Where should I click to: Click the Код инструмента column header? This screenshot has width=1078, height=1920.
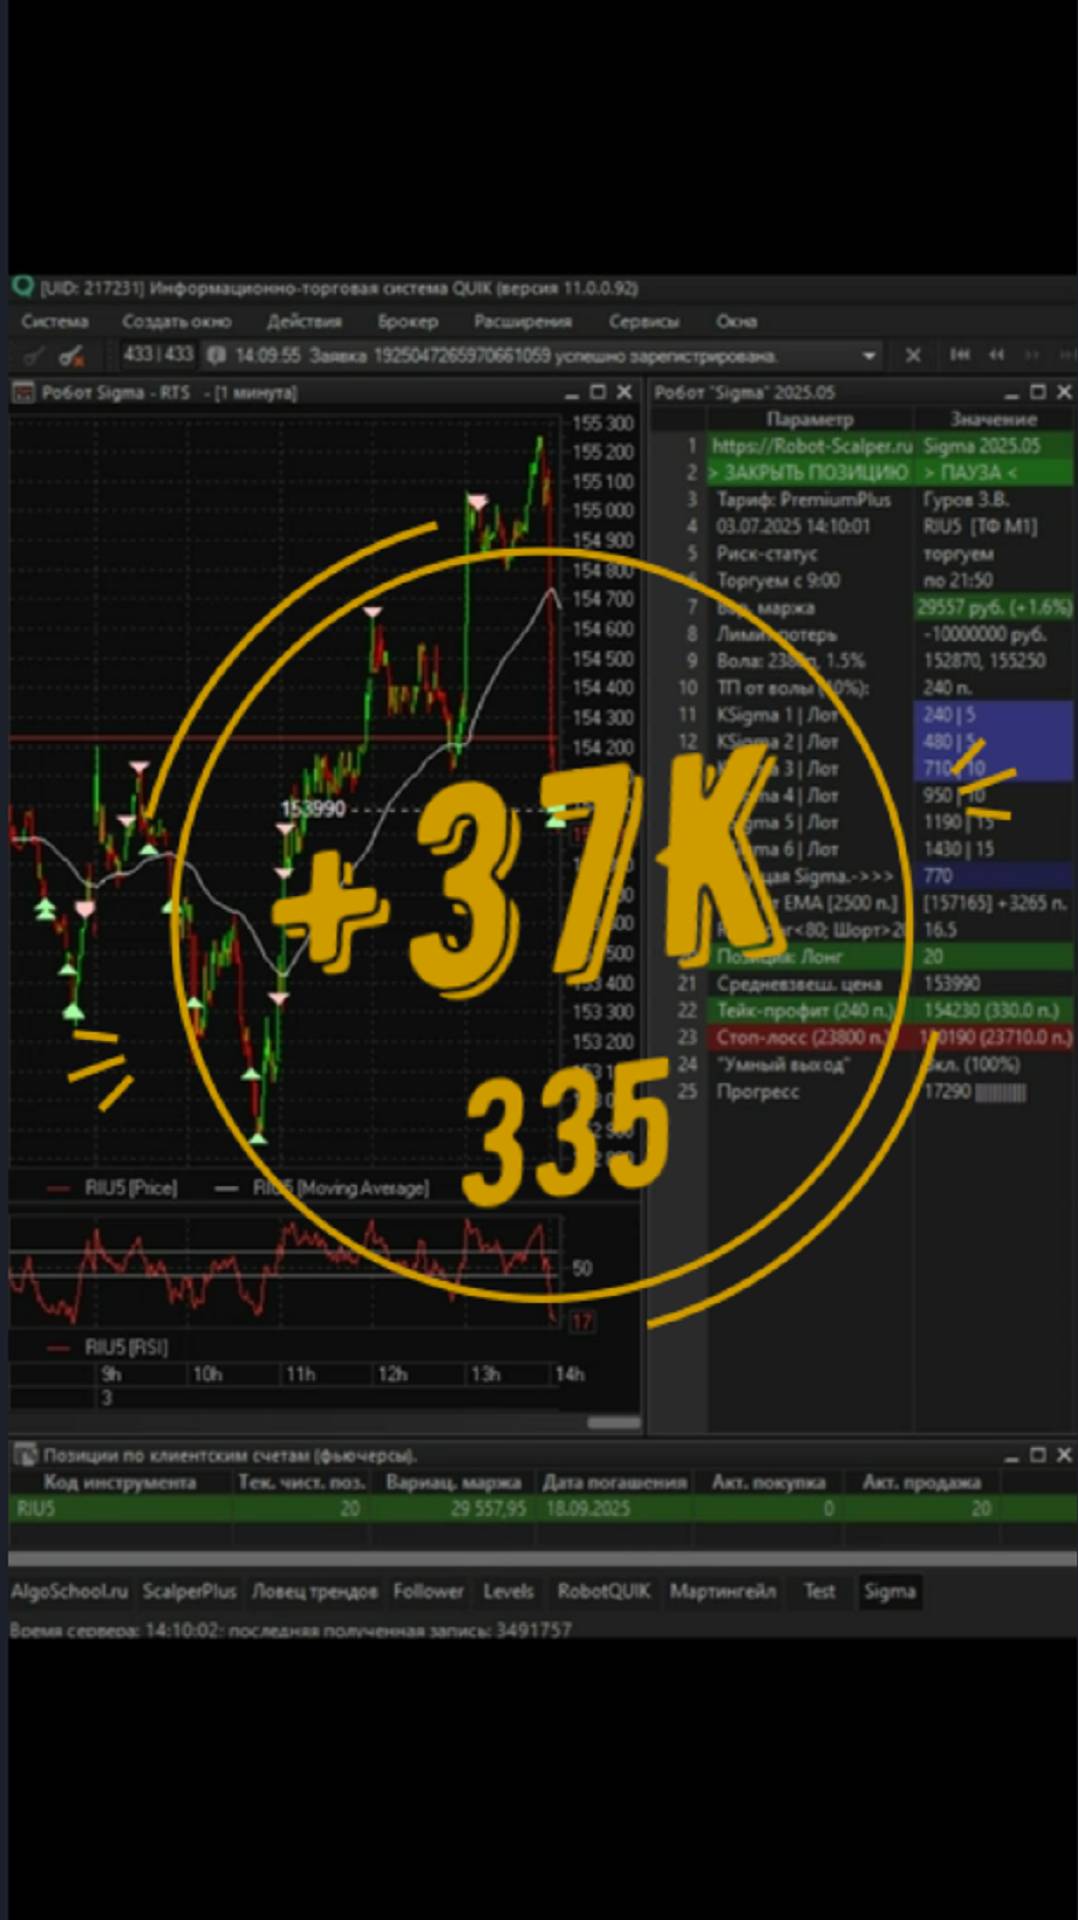tap(120, 1482)
